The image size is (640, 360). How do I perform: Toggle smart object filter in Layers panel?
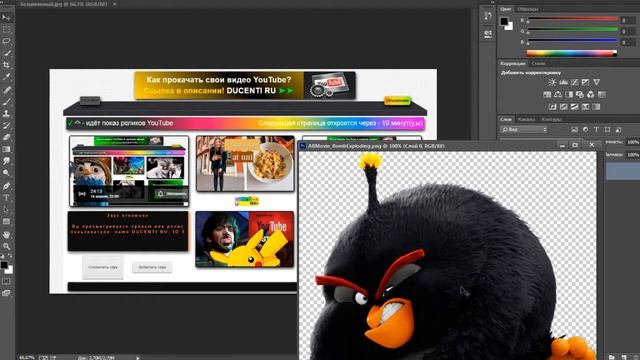pyautogui.click(x=618, y=129)
